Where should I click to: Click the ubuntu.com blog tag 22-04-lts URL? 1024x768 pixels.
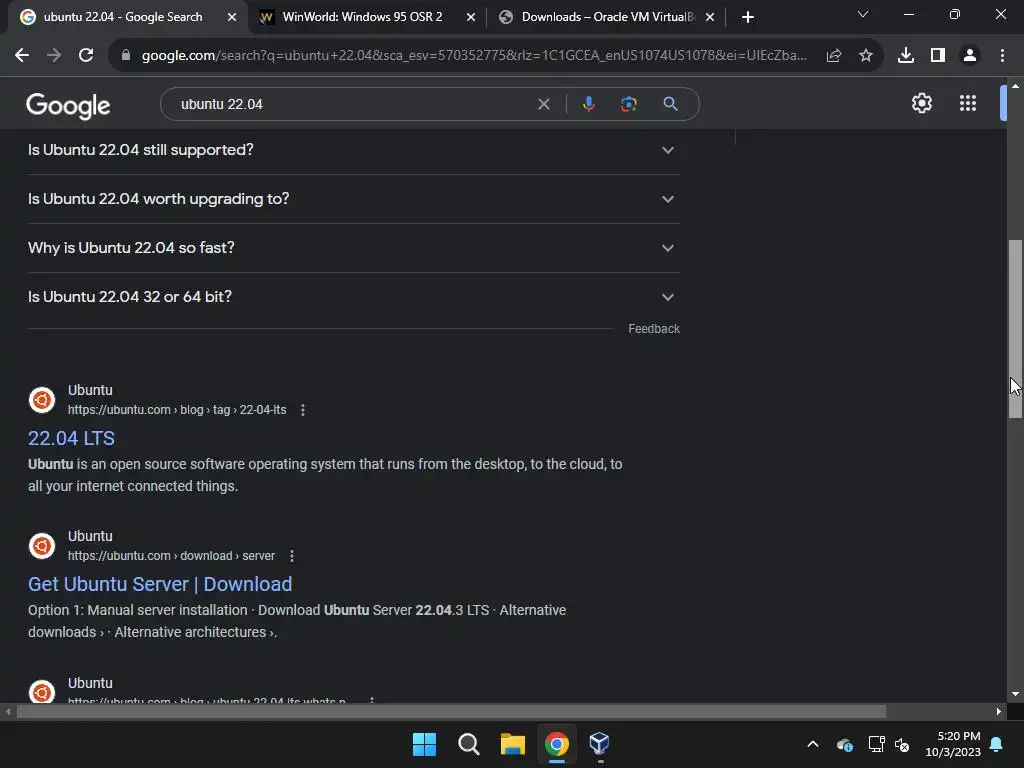coord(177,410)
